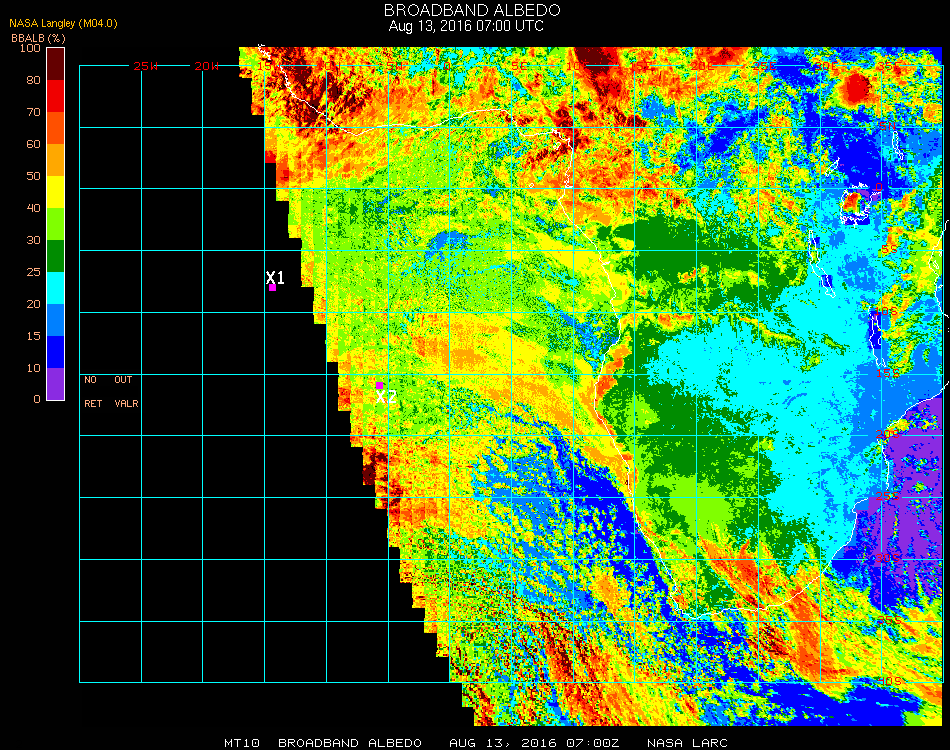Click the legend value 30
The width and height of the screenshot is (950, 750).
[x=33, y=241]
